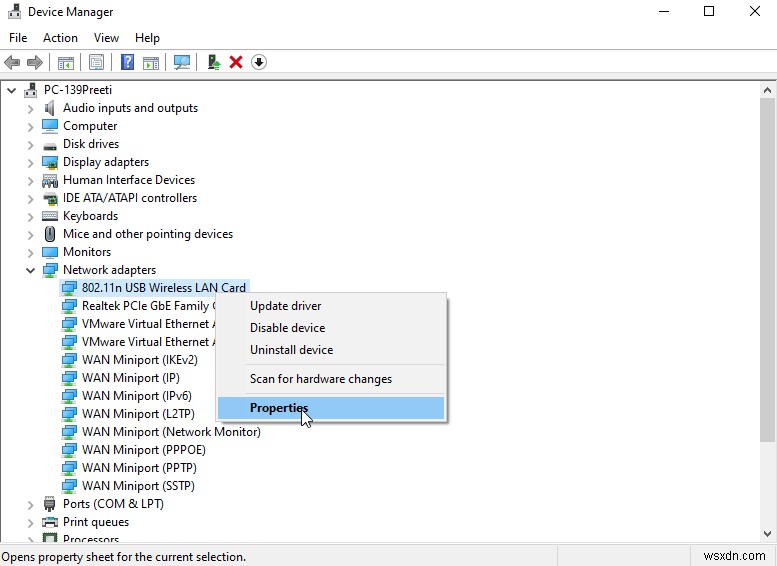Click the Device Manager title bar icon

coord(14,11)
